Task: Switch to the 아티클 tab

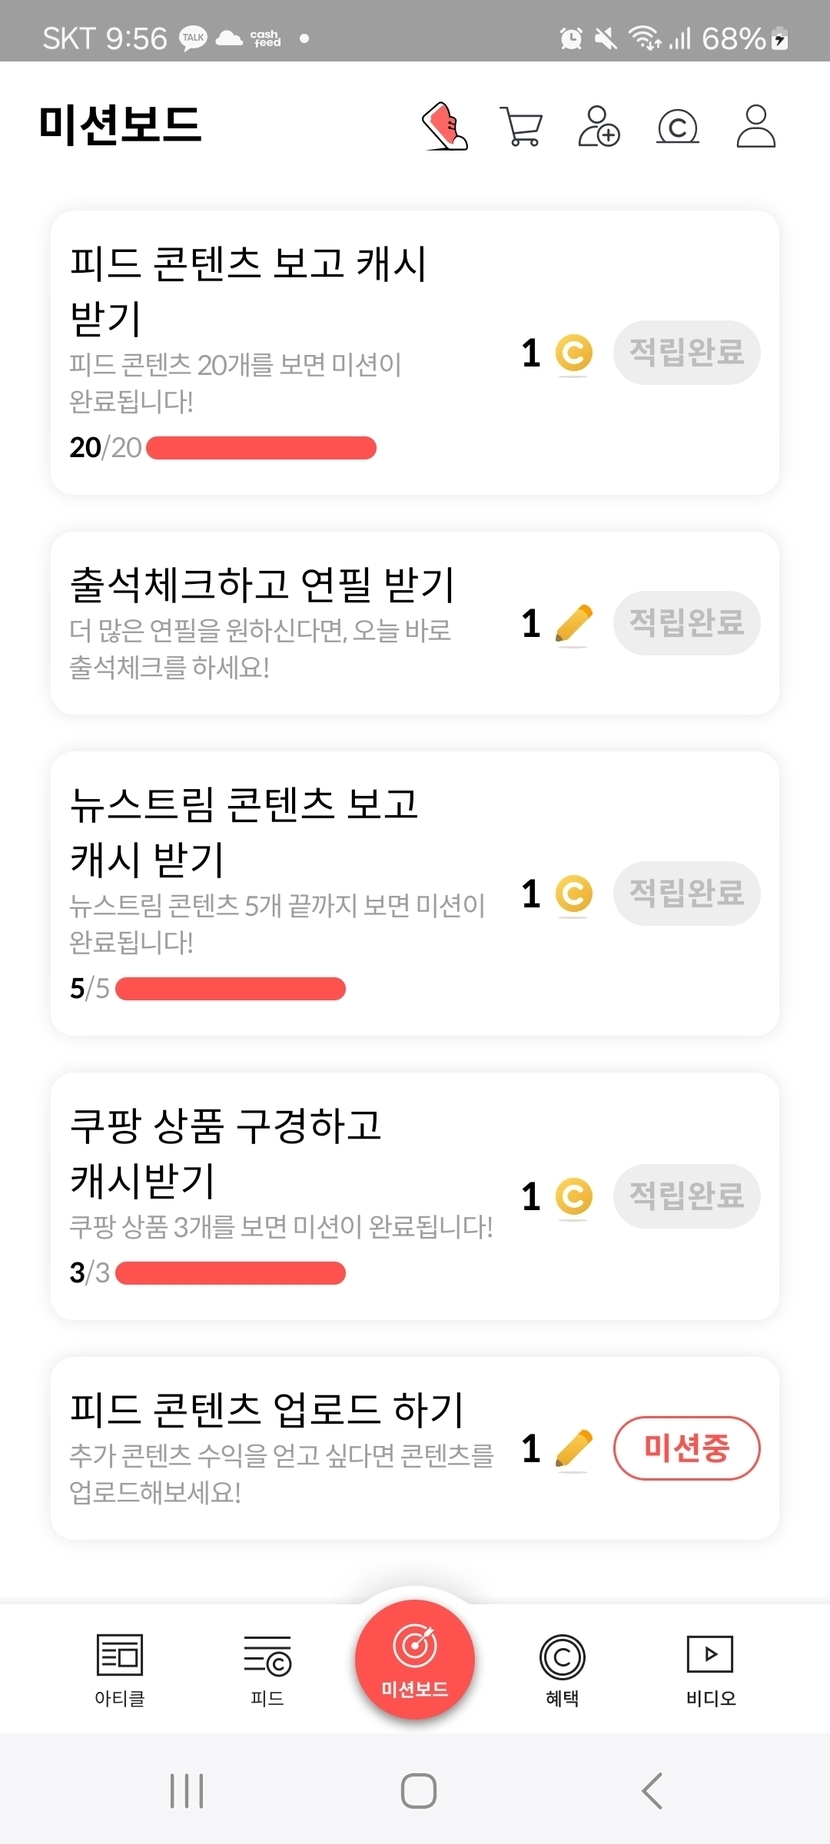Action: (120, 1668)
